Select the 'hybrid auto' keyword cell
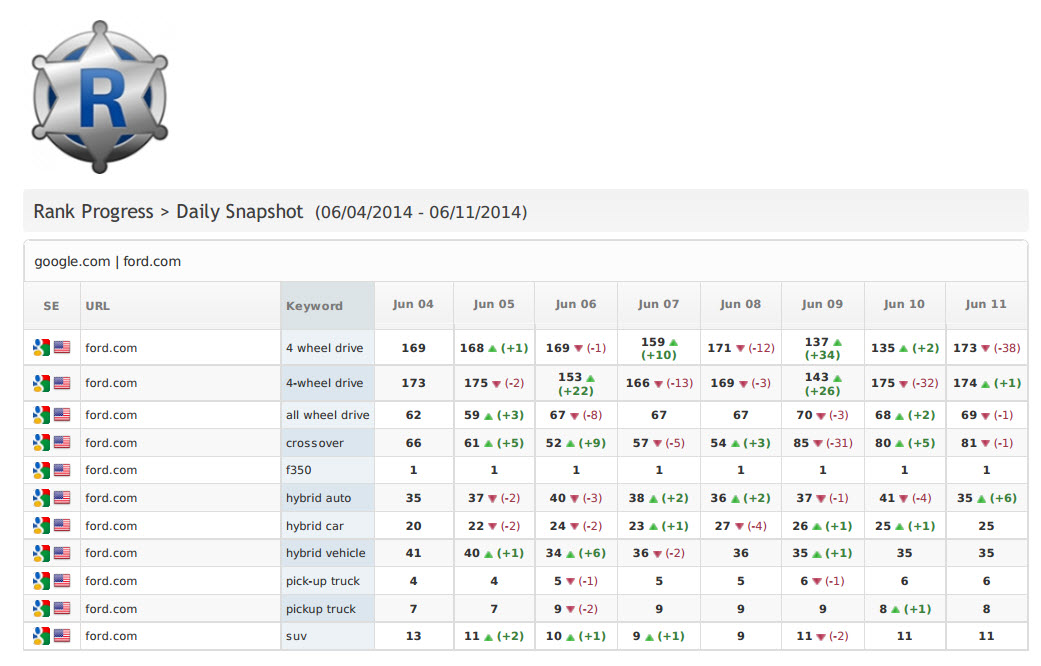Viewport: 1041px width, 666px height. (x=327, y=498)
